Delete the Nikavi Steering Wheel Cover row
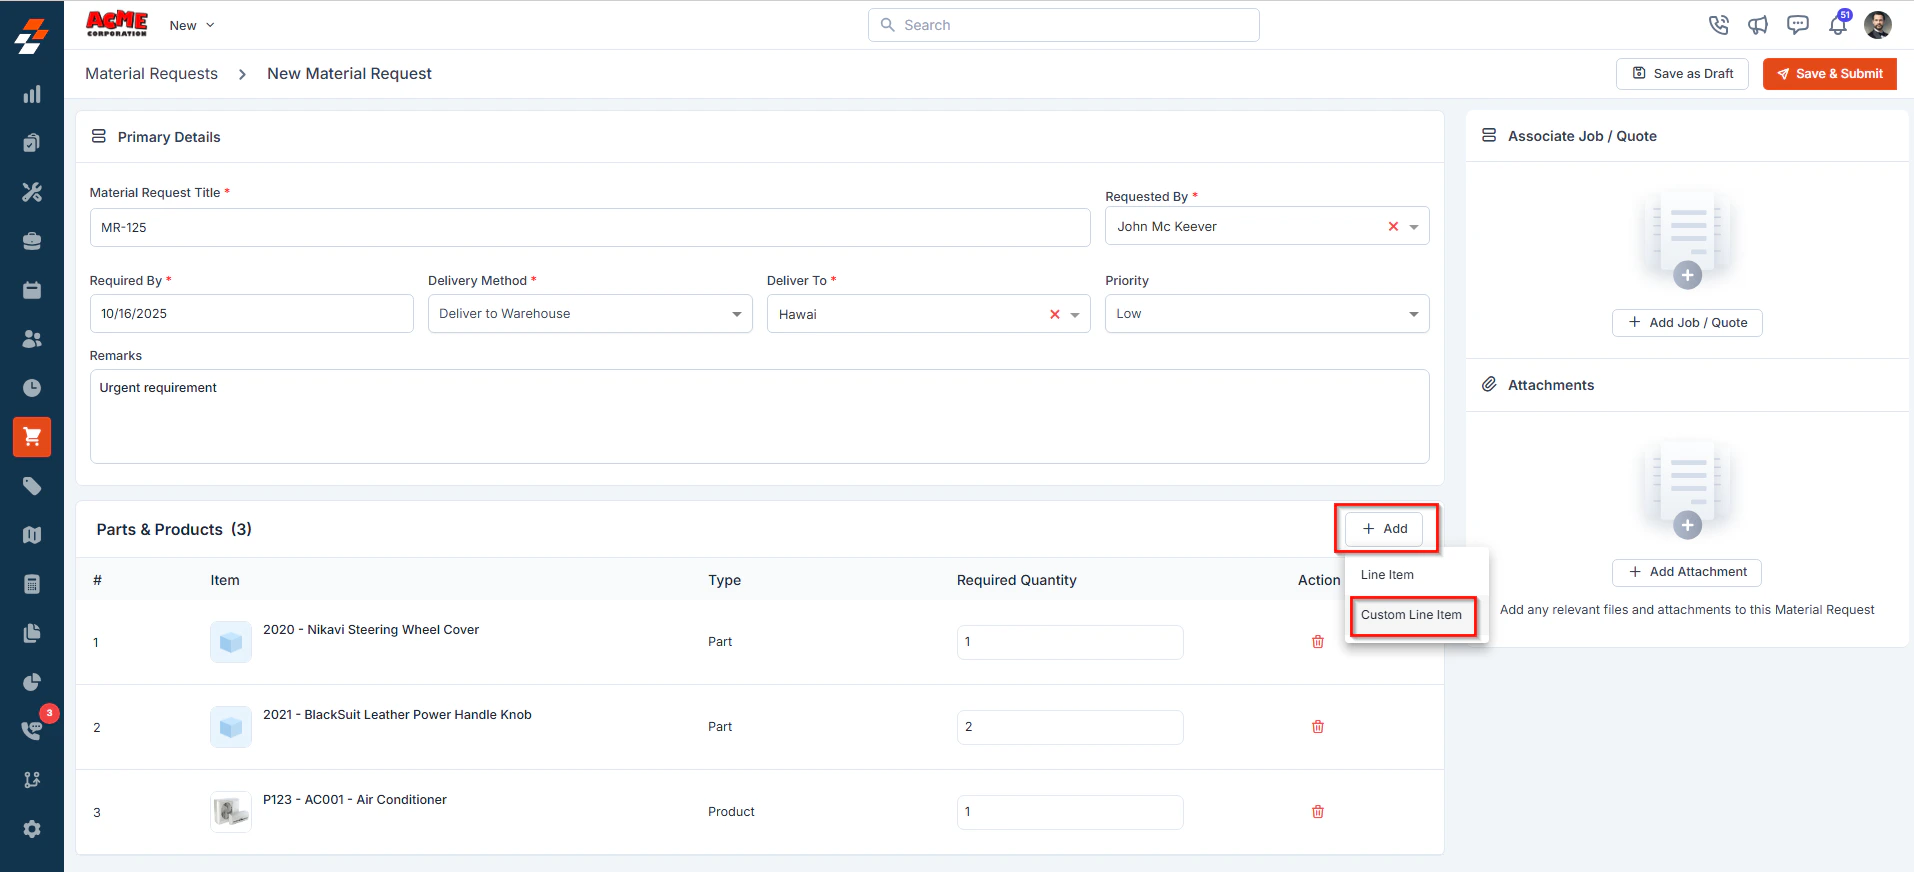This screenshot has width=1914, height=872. coord(1318,642)
